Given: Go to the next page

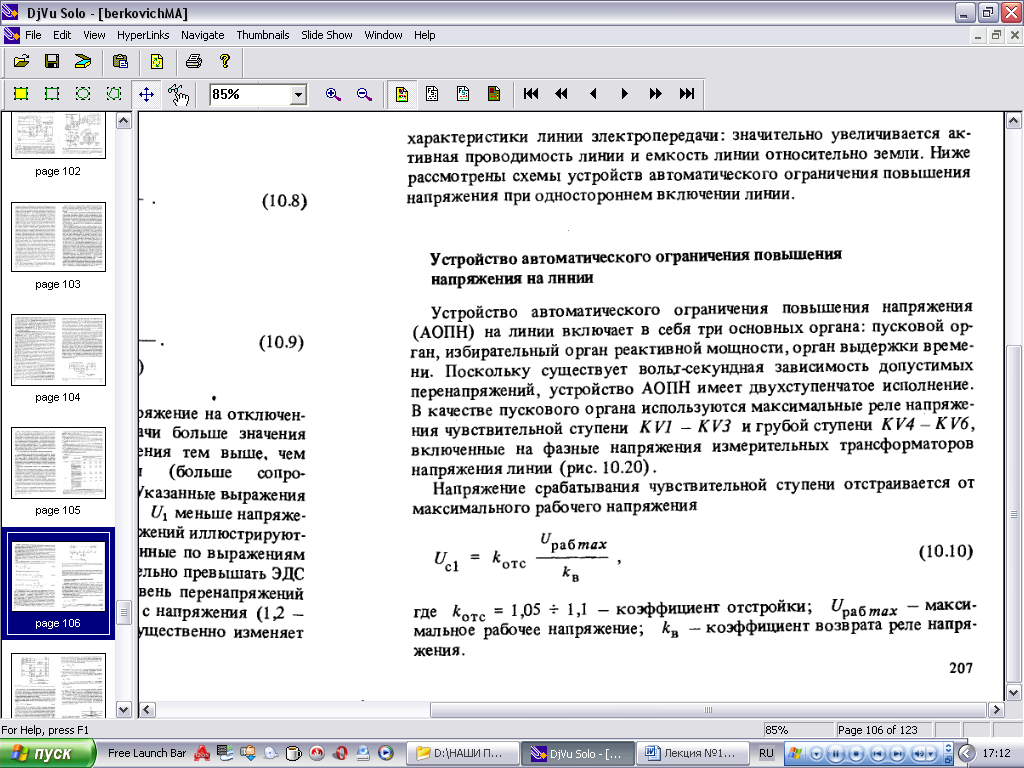Looking at the screenshot, I should click(624, 94).
